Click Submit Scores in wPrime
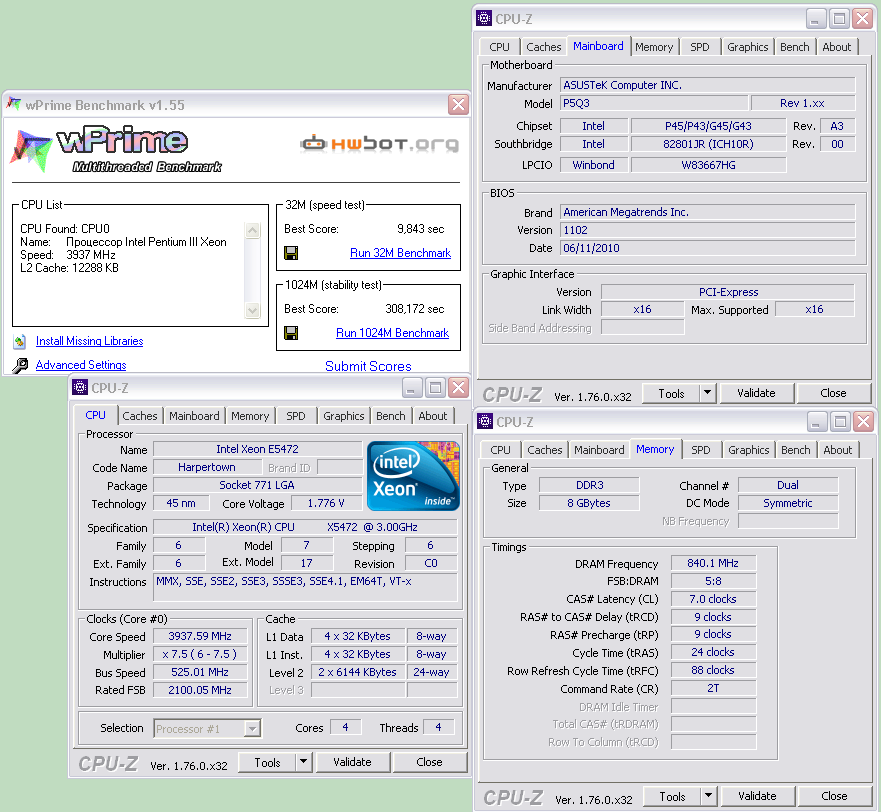Screen dimensions: 881x812 click(368, 366)
